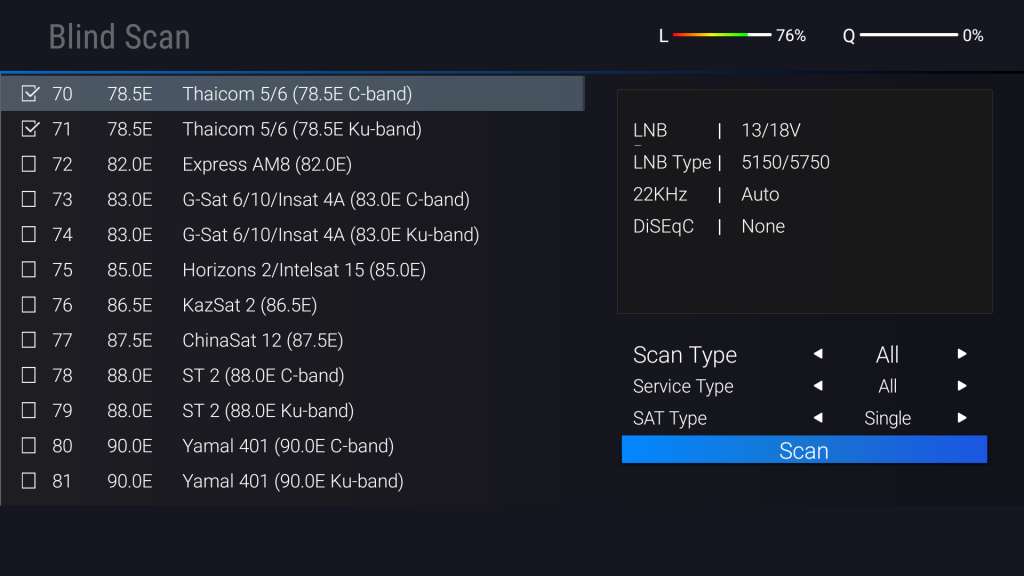The height and width of the screenshot is (576, 1024).
Task: Enable scanning for ST 2 Ku-band
Action: [x=30, y=411]
